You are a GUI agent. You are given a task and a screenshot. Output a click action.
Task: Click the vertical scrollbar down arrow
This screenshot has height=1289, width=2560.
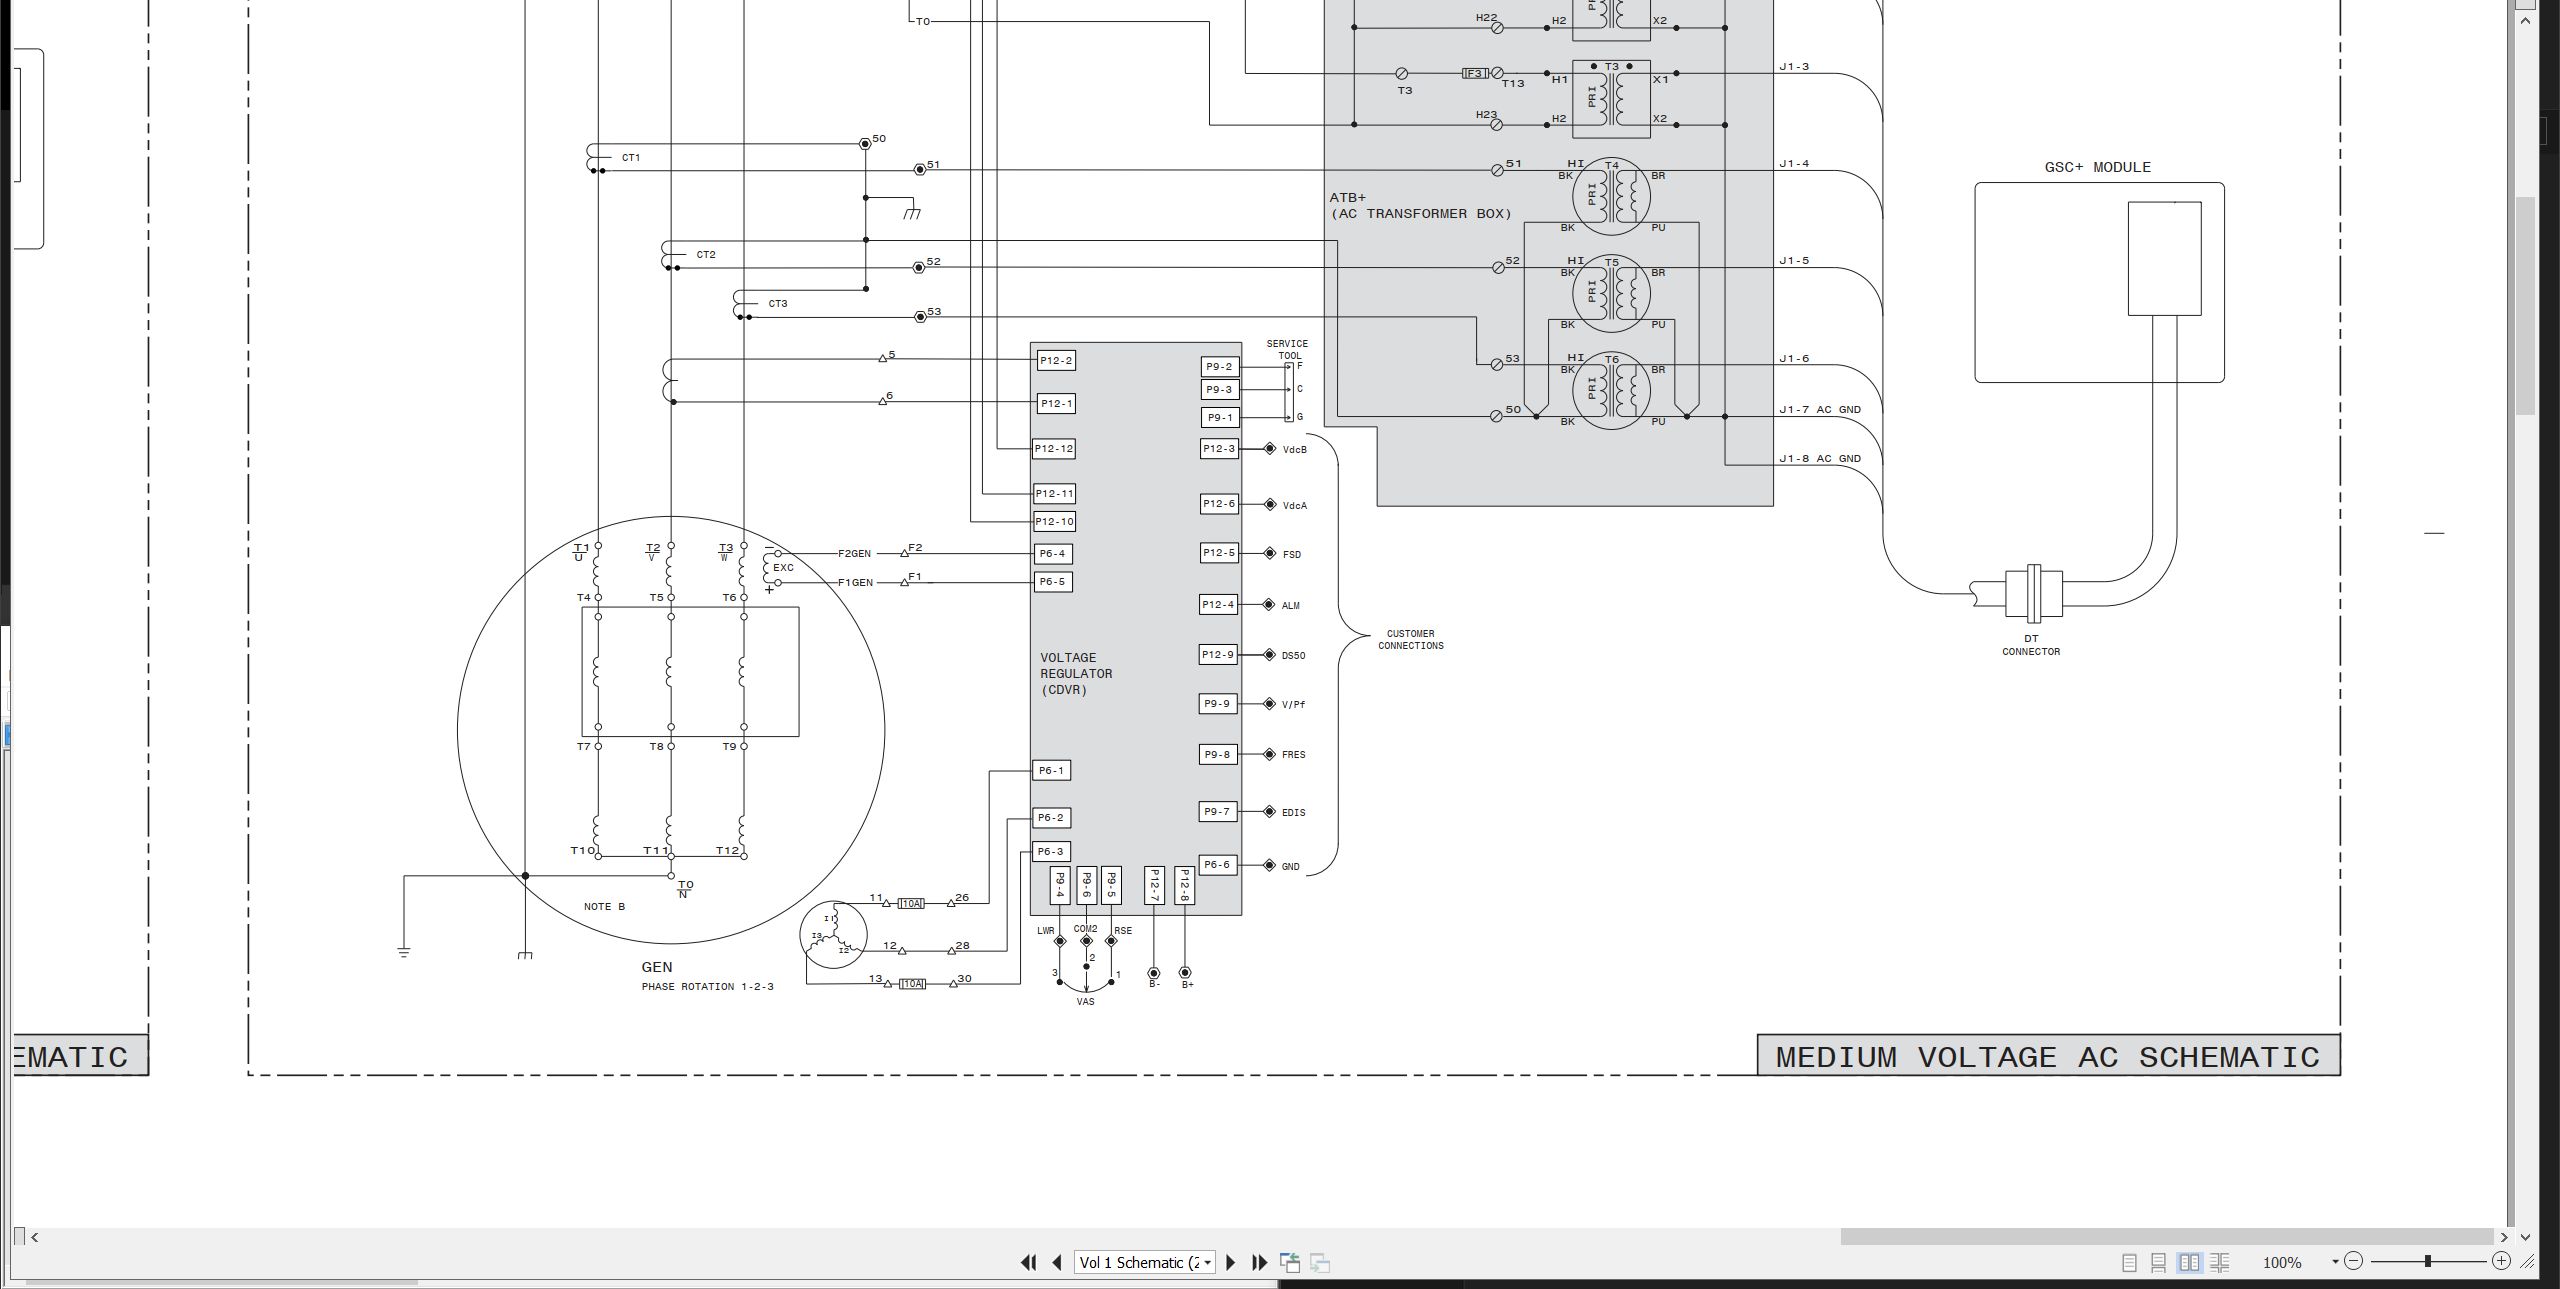coord(2526,1237)
